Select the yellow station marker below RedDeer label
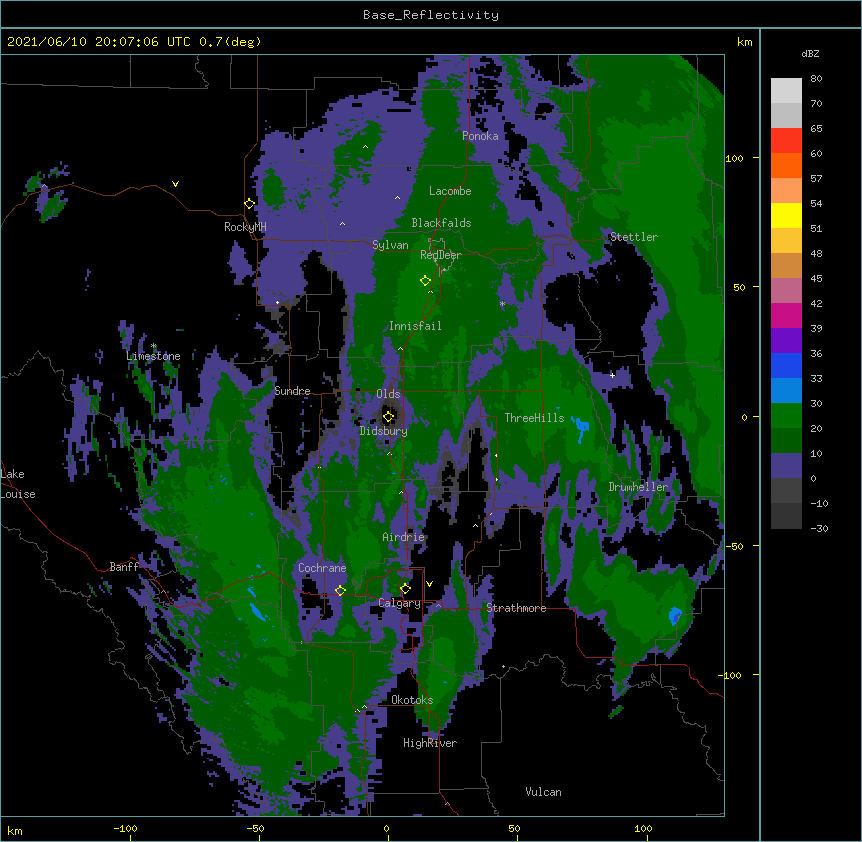The image size is (862, 842). 426,281
